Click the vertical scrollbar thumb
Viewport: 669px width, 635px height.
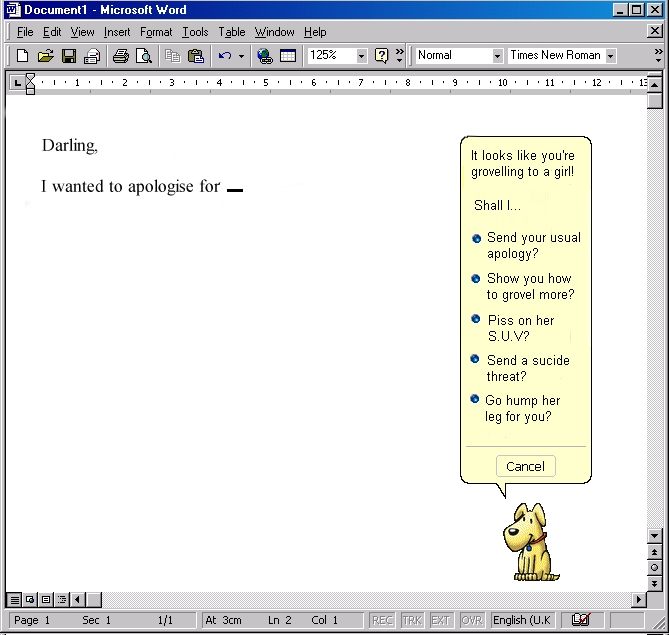tap(654, 101)
